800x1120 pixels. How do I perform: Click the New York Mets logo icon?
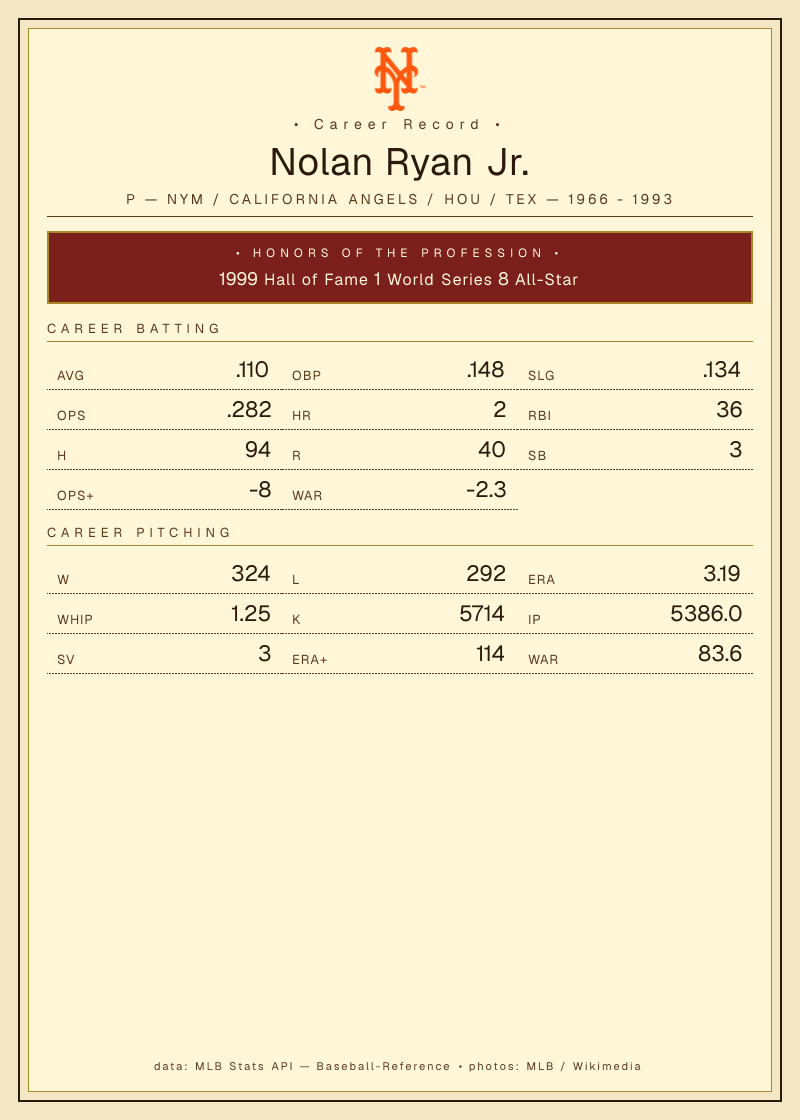399,79
